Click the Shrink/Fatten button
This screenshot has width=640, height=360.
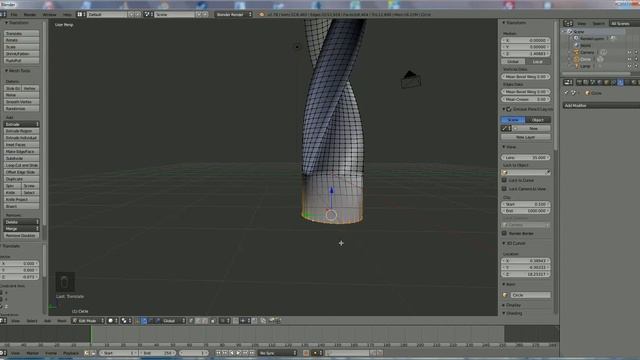tap(21, 54)
